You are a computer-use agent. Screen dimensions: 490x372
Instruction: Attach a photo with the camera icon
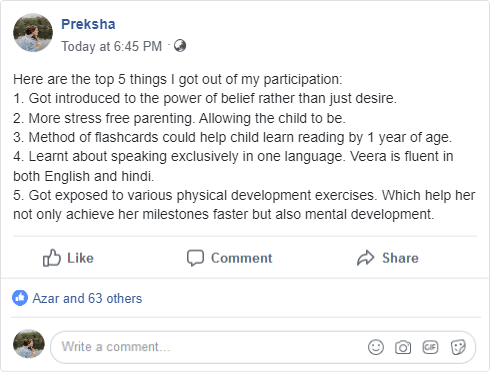(403, 347)
